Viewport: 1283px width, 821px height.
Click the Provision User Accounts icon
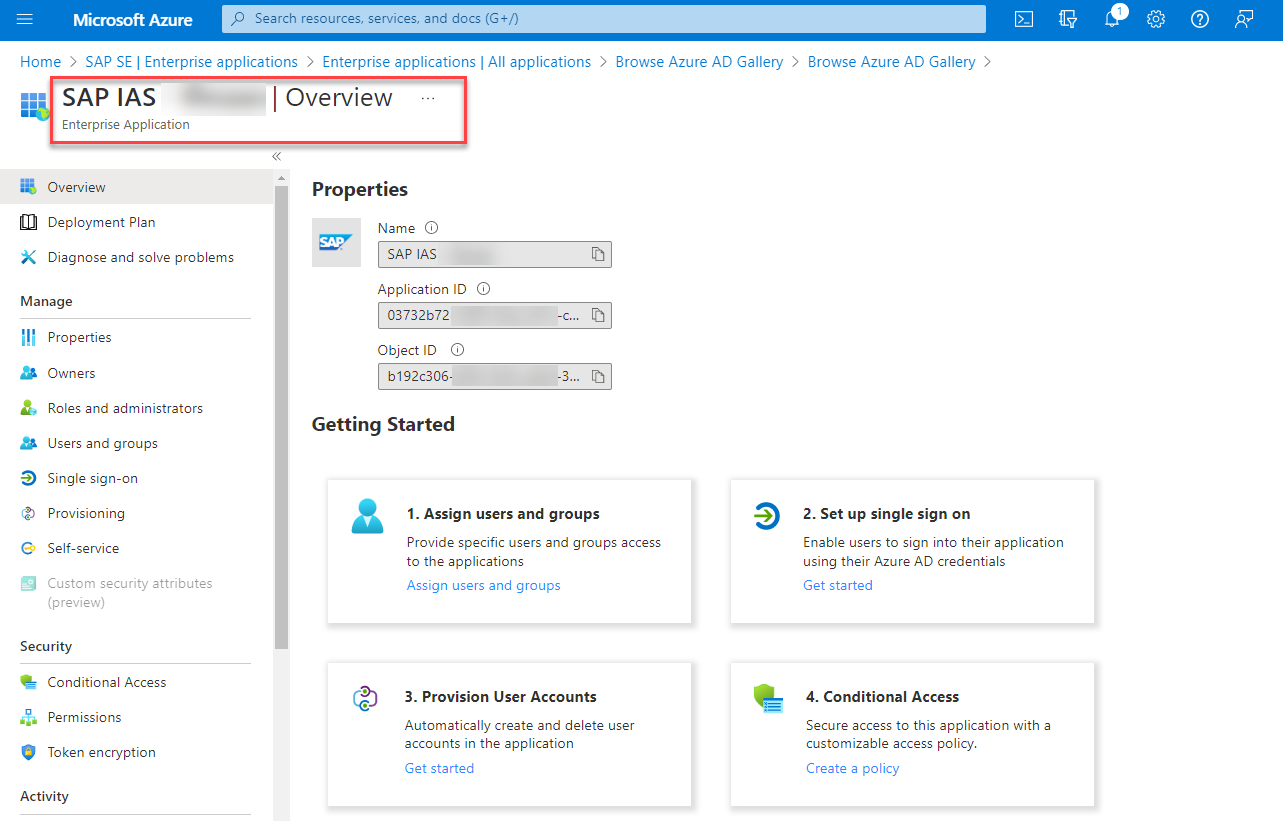(365, 699)
